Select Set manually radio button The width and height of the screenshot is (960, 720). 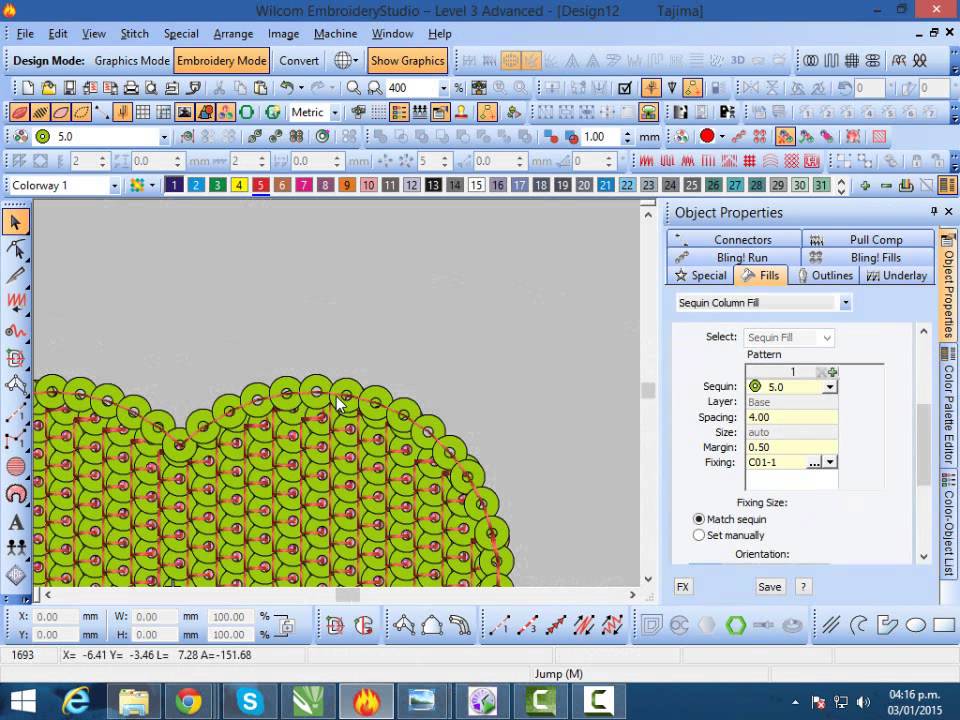[699, 534]
